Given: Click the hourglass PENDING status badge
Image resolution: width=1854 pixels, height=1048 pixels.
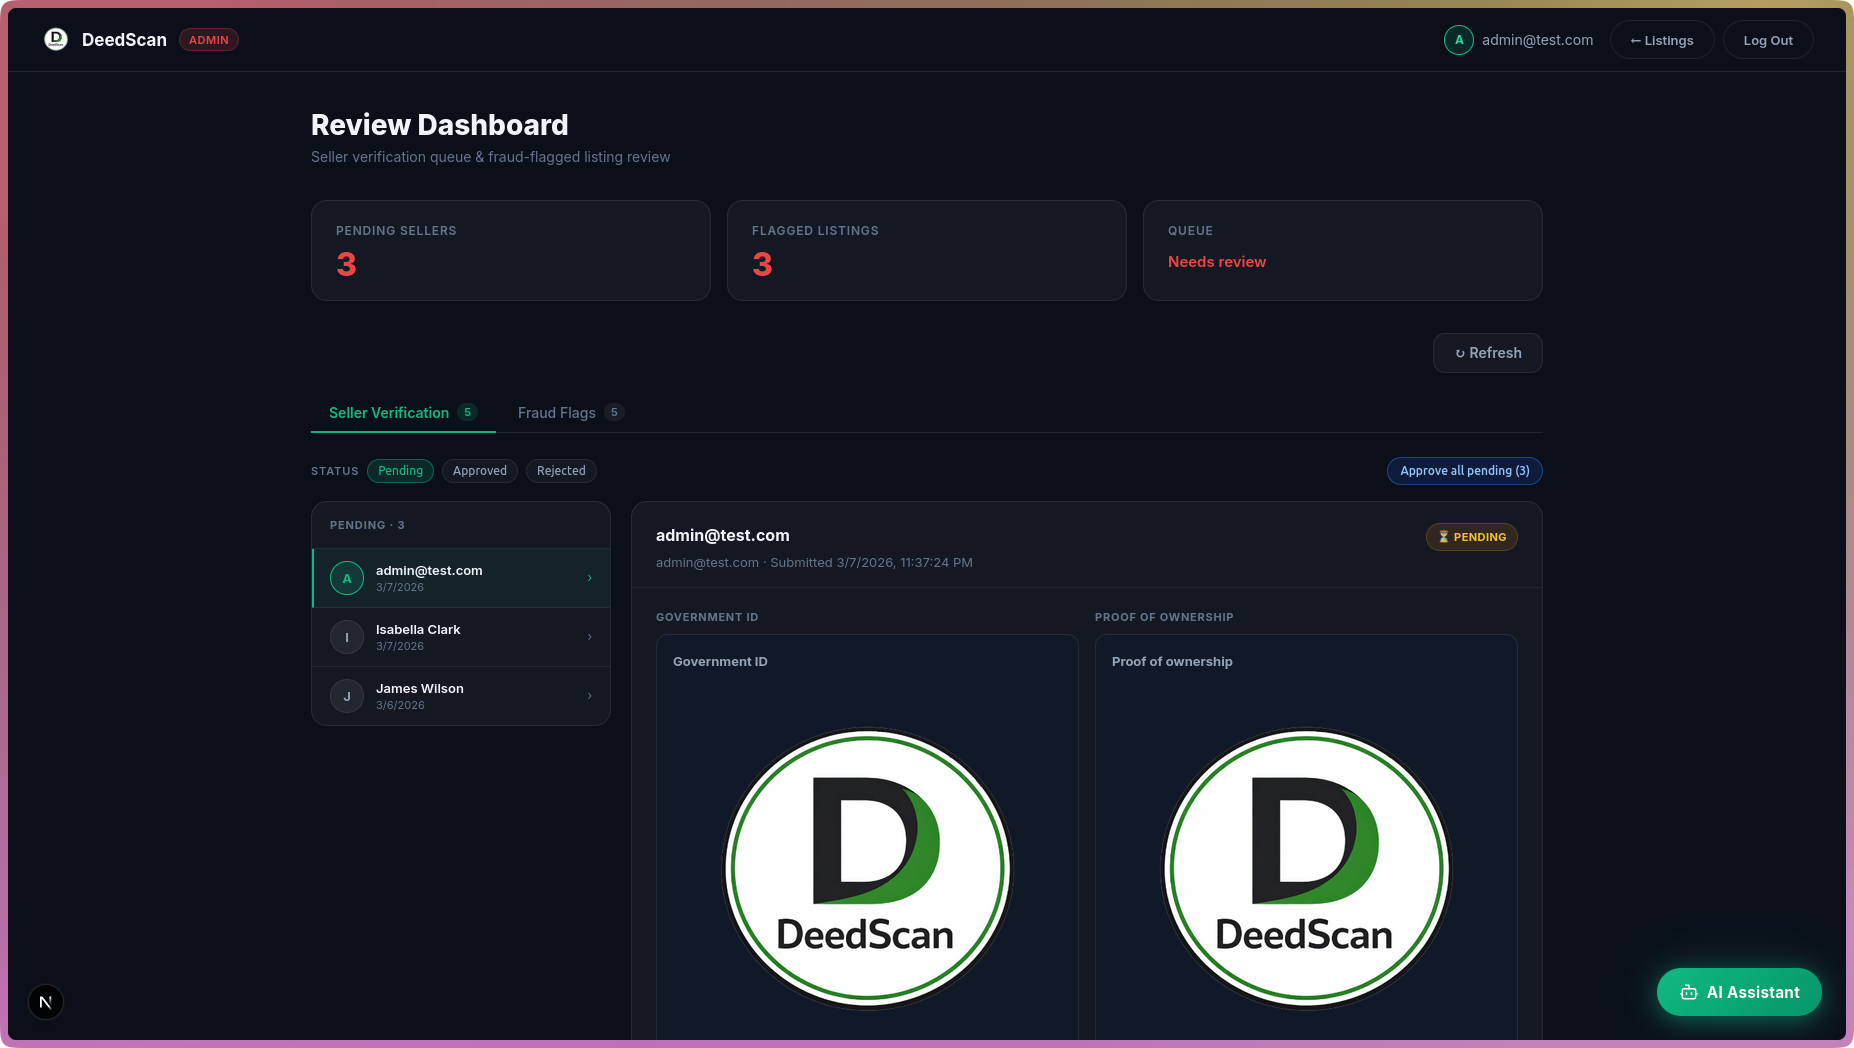Looking at the screenshot, I should click(x=1472, y=537).
